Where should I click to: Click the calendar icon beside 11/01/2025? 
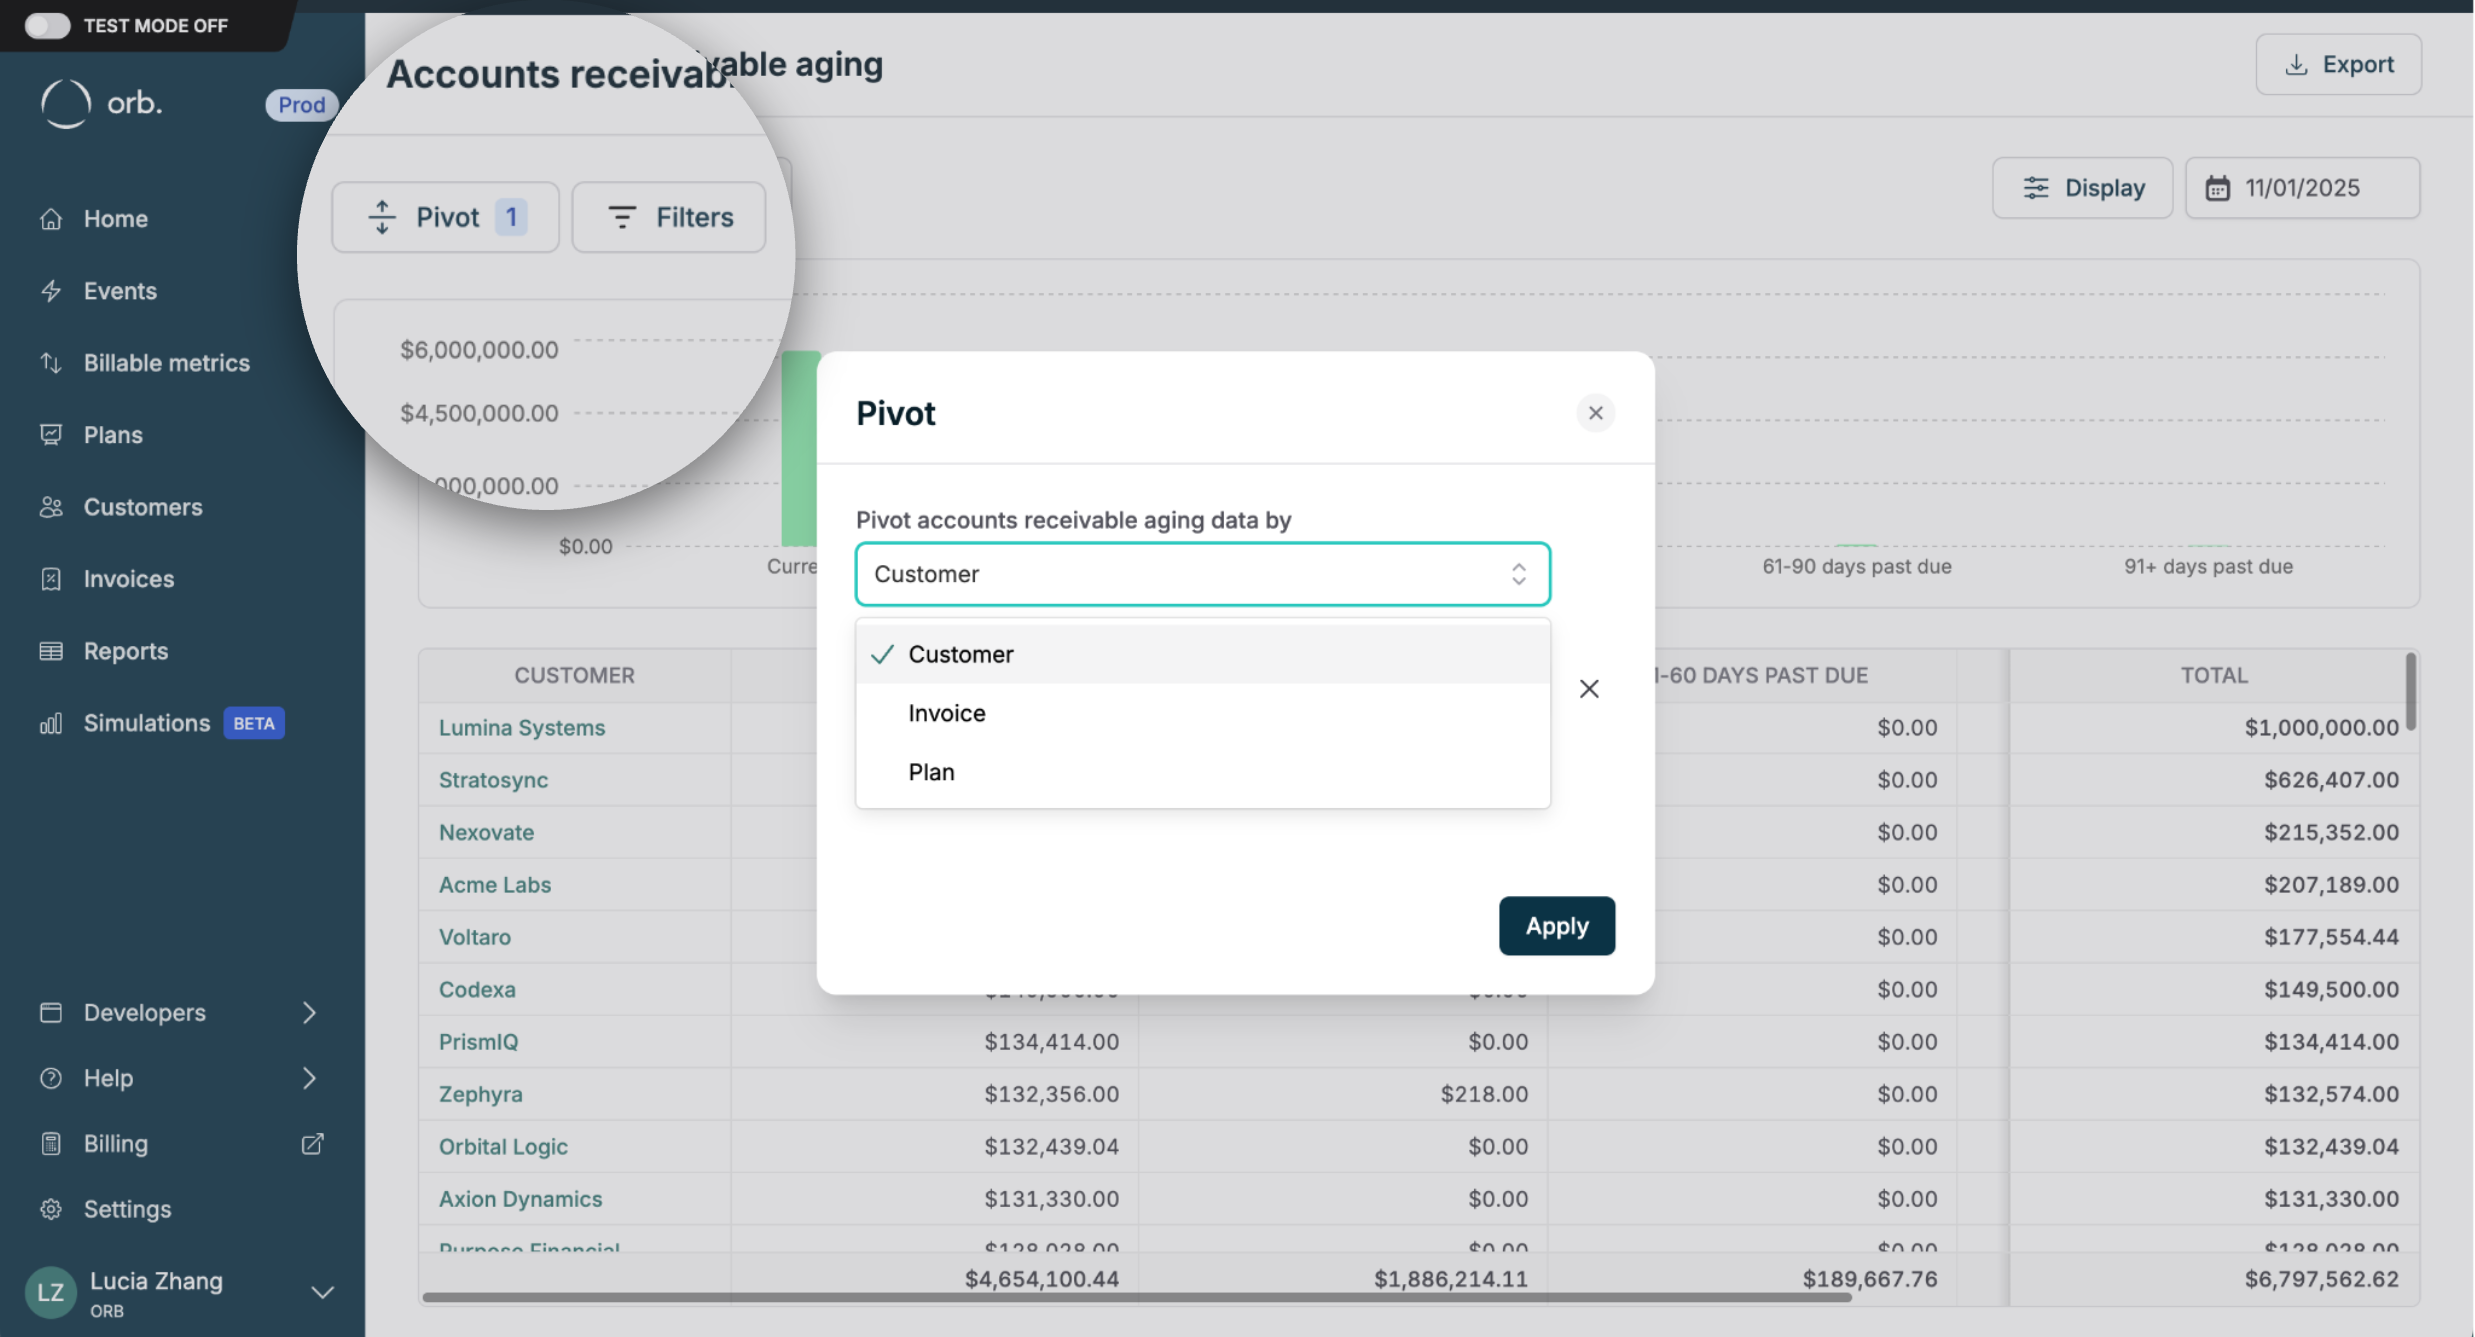2220,187
